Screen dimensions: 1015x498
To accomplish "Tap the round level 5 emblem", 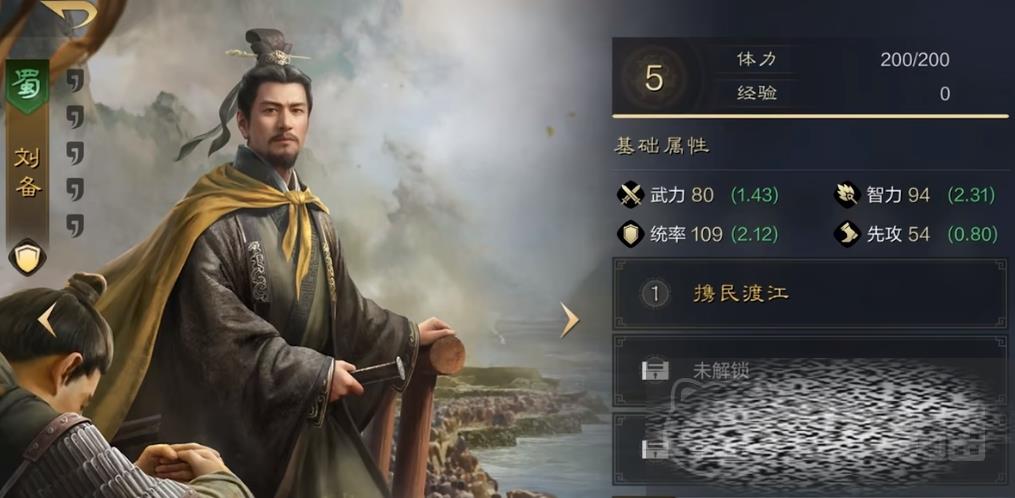I will pos(654,77).
